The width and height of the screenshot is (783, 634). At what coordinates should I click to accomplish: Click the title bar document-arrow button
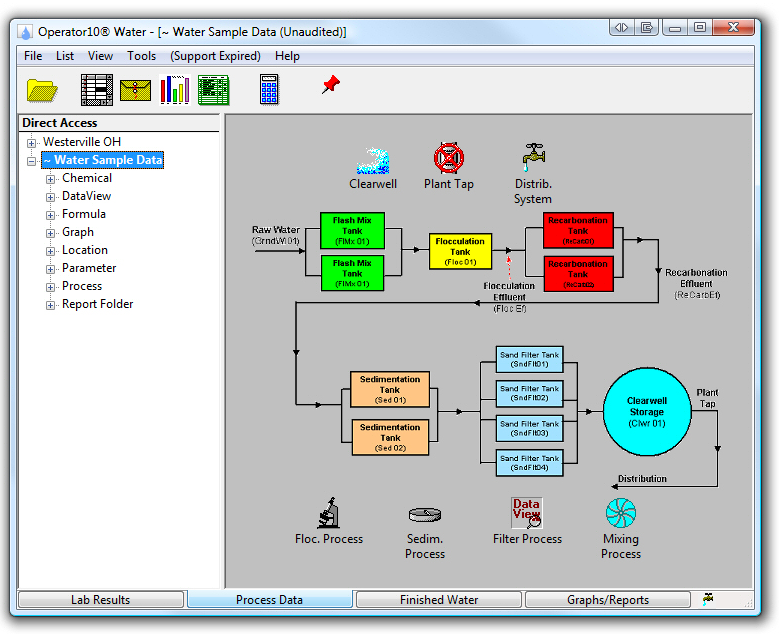click(647, 27)
